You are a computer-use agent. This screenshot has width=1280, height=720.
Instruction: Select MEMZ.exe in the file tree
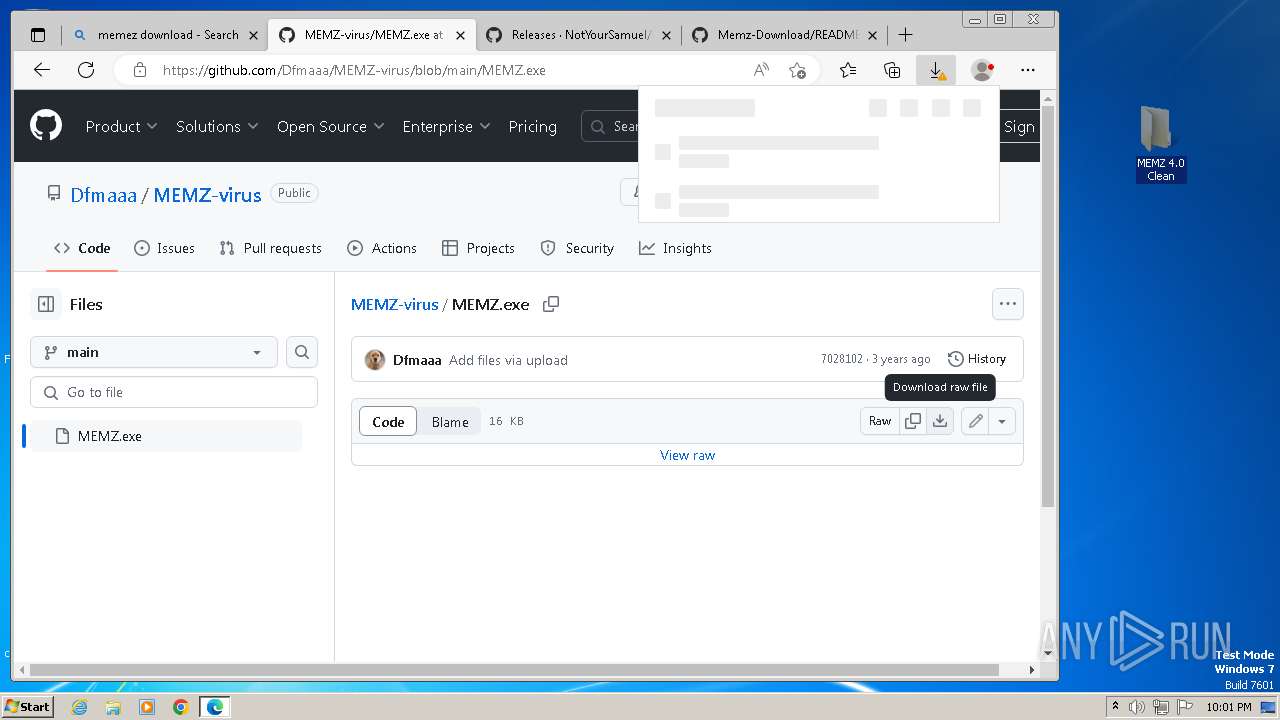pyautogui.click(x=166, y=436)
